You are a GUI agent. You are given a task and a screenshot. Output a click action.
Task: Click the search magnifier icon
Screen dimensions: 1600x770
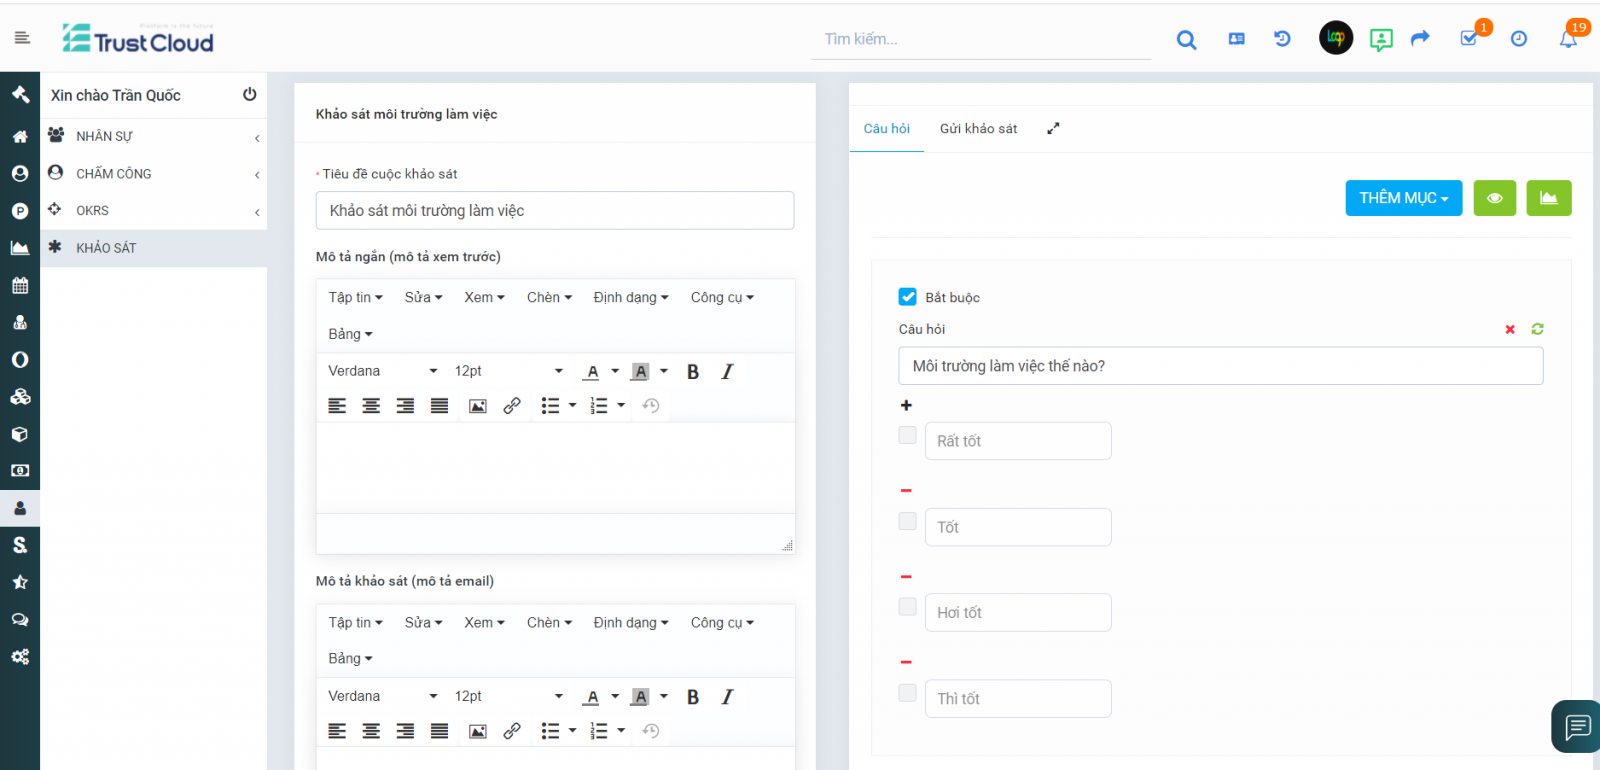pos(1186,40)
